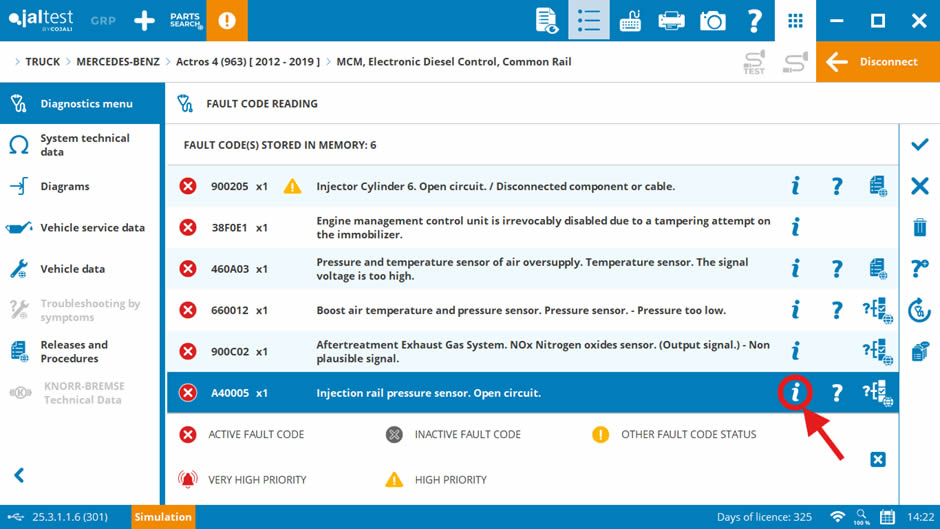This screenshot has height=529, width=940.
Task: Select MCM Electronic Diesel Control breadcrumb
Action: [x=454, y=62]
